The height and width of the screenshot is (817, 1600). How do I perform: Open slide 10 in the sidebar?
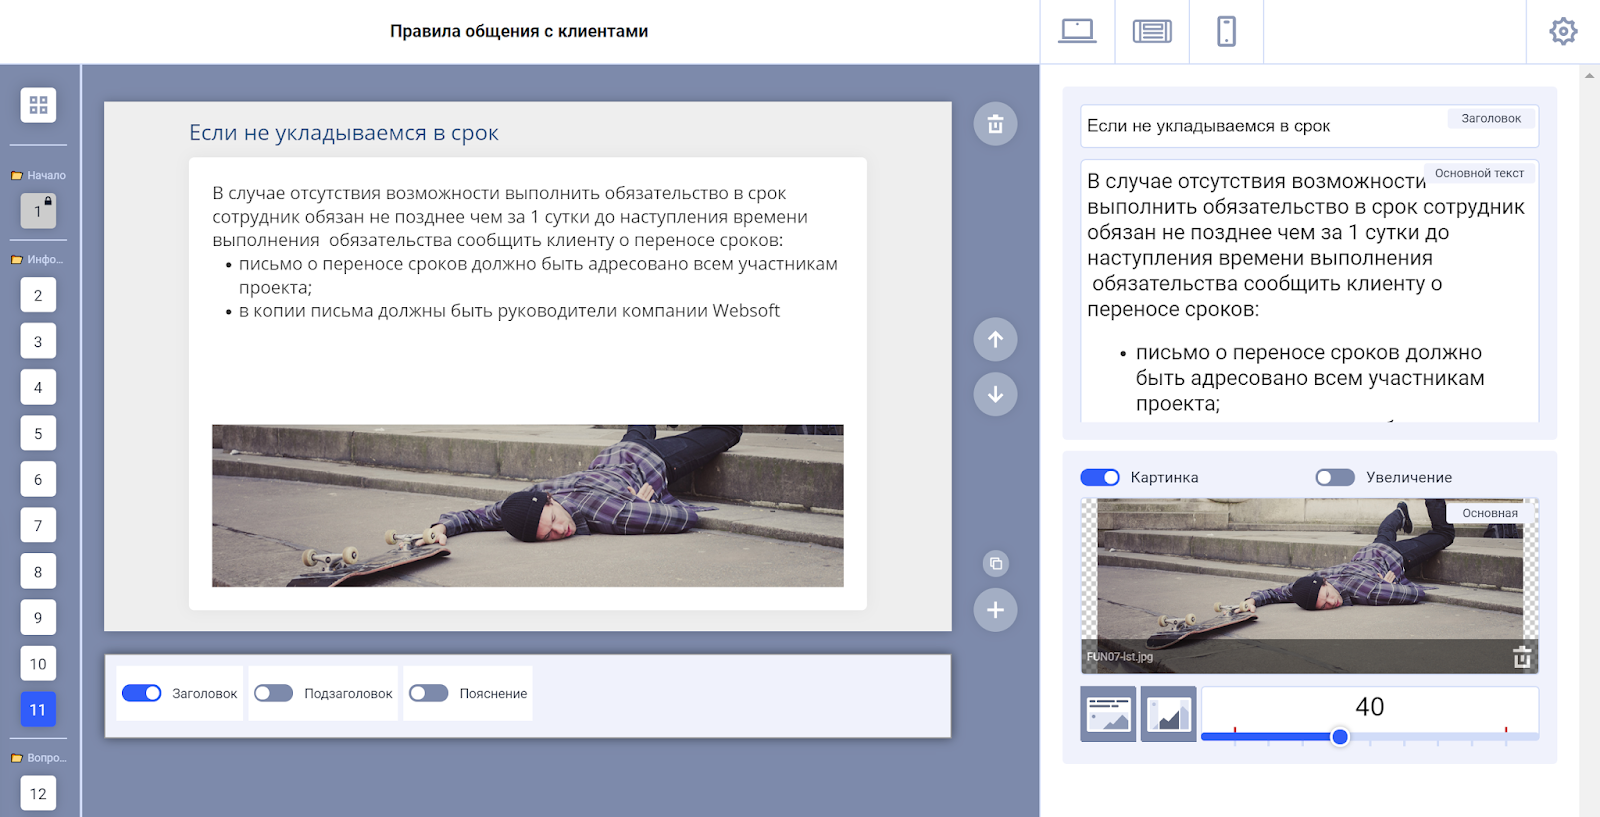click(x=38, y=663)
